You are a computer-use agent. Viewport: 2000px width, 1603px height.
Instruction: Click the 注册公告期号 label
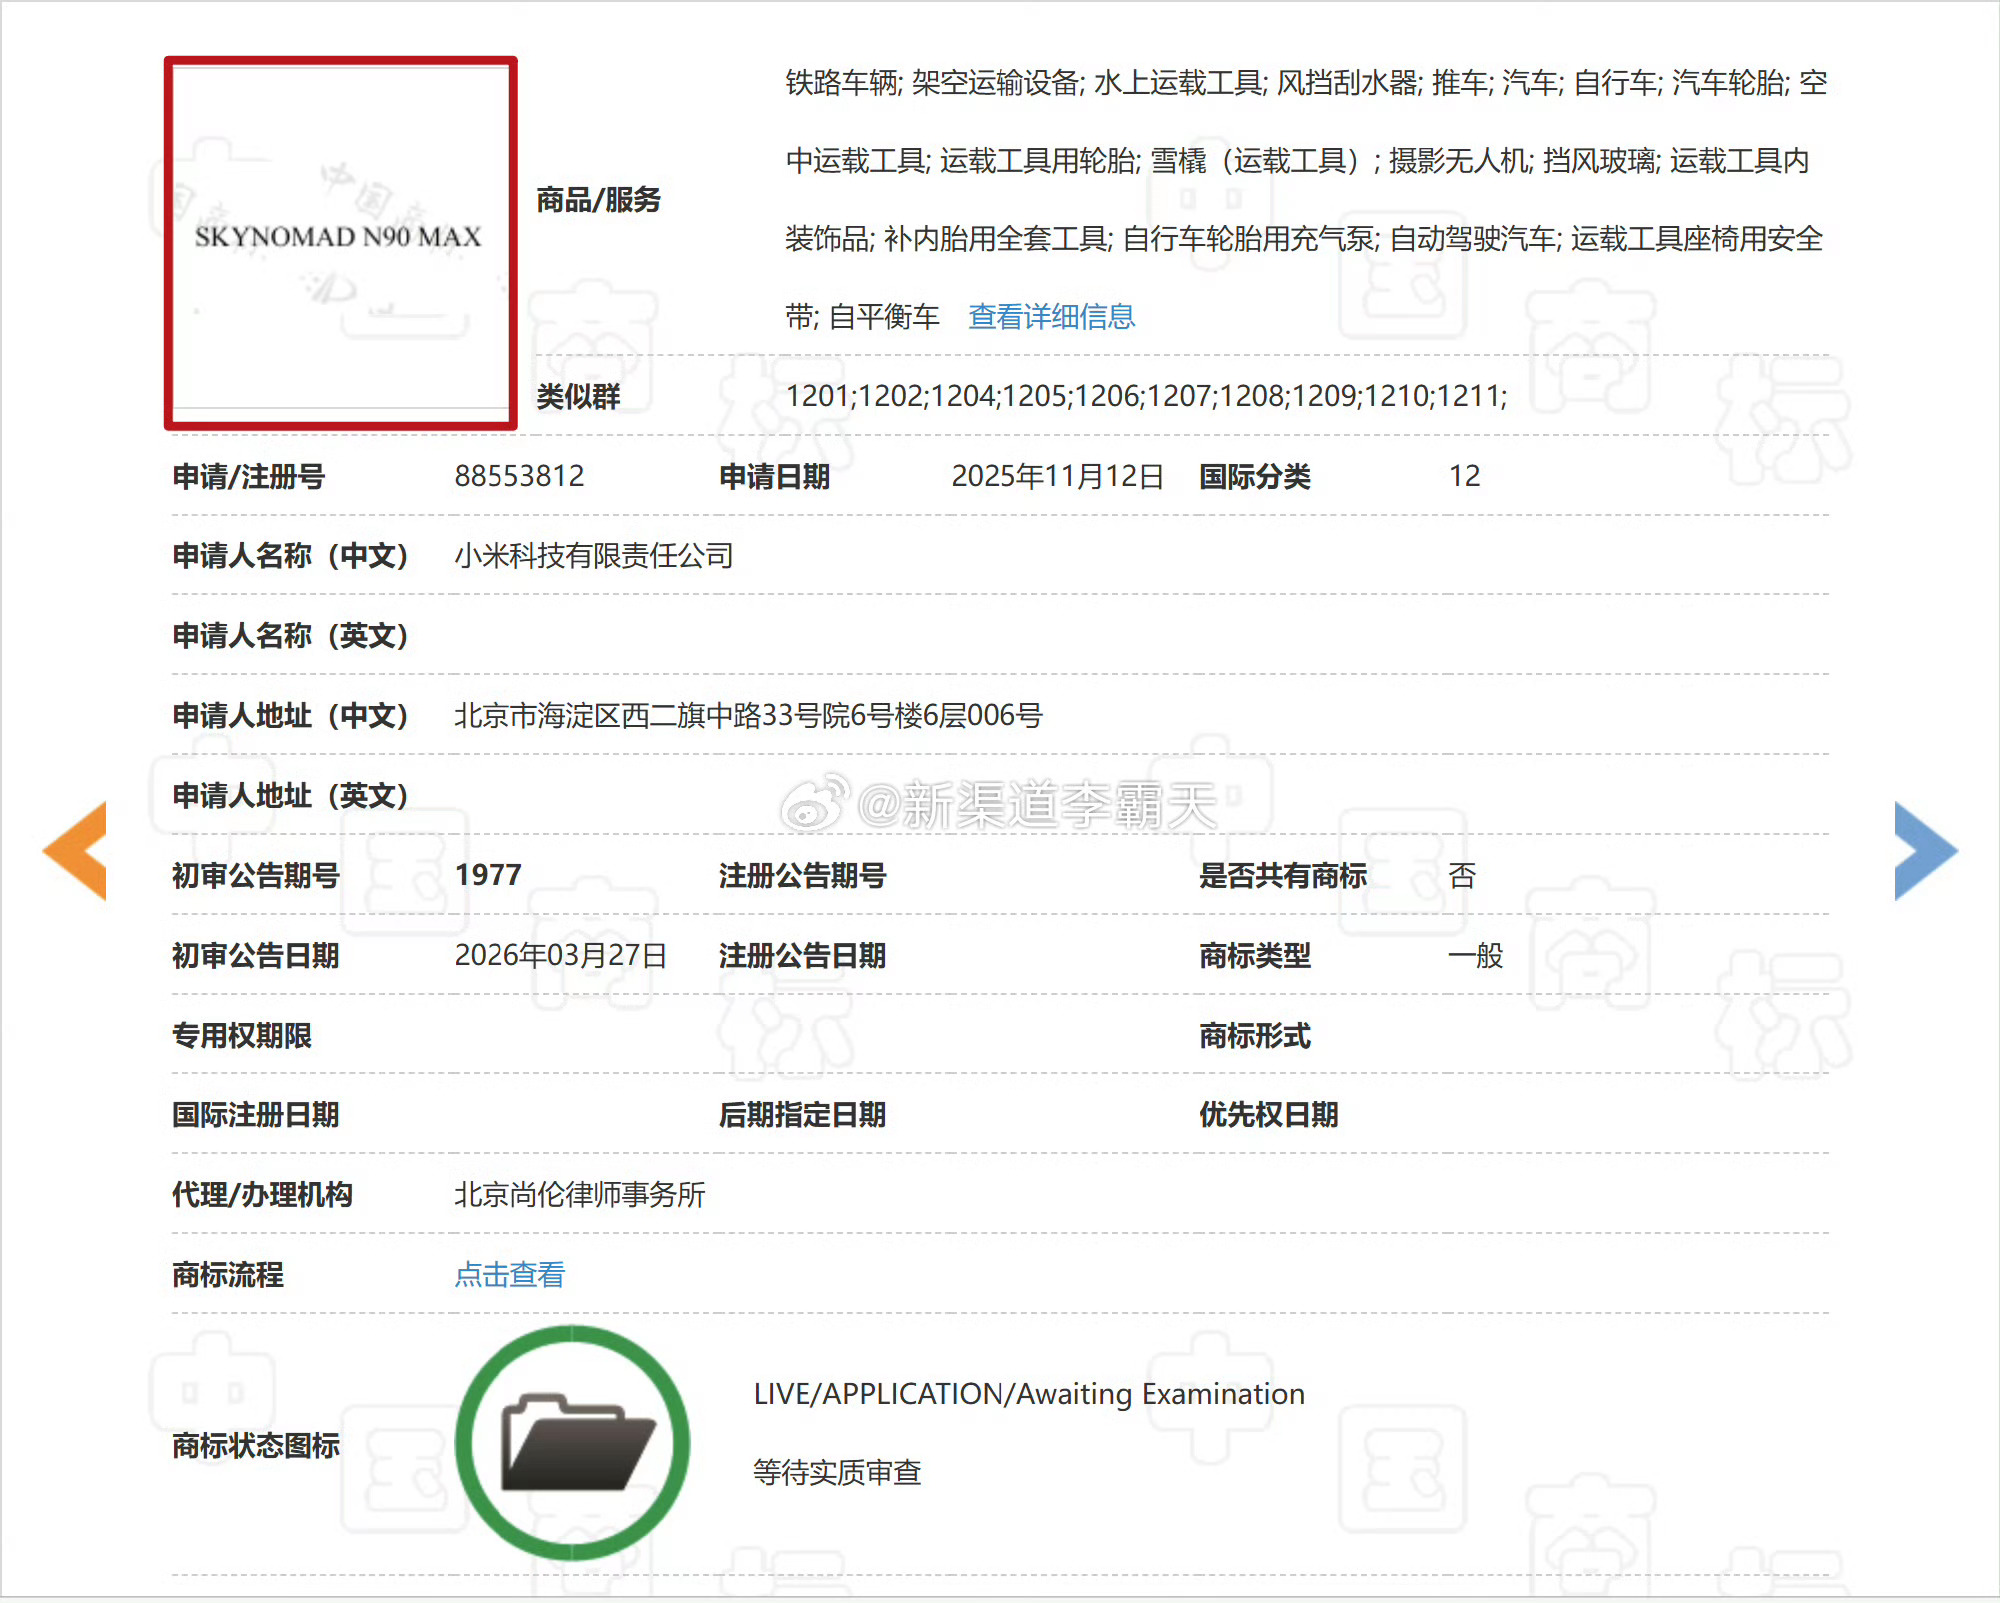[803, 876]
